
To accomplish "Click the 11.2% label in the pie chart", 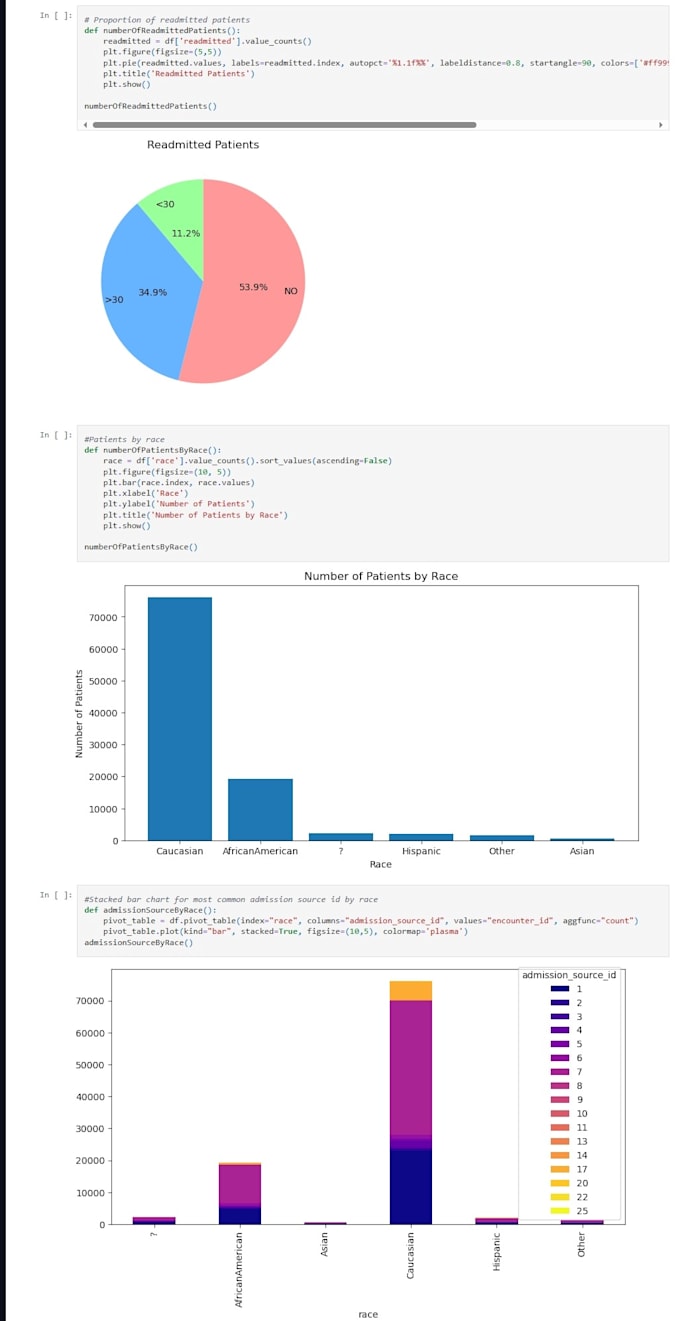I will click(186, 233).
